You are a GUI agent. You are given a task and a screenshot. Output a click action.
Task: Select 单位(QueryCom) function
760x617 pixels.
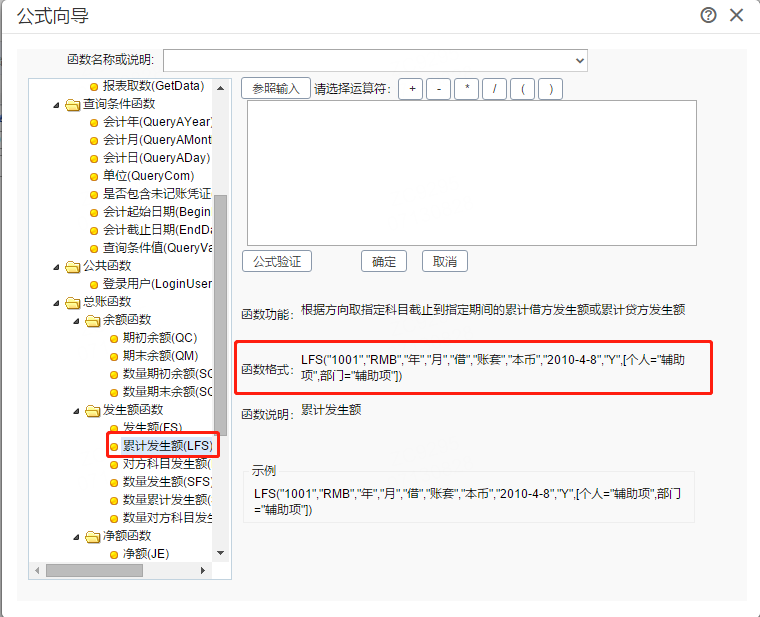point(148,176)
